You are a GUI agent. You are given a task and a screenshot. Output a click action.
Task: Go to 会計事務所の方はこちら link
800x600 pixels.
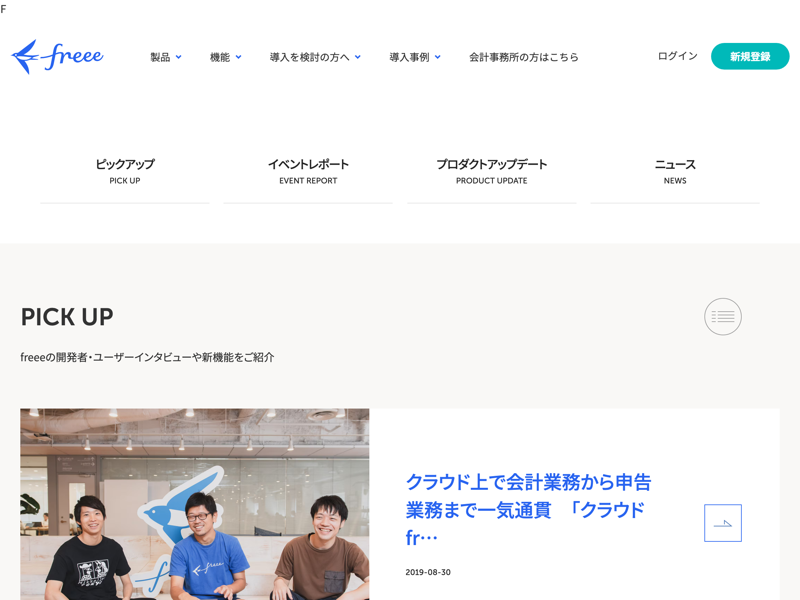pyautogui.click(x=523, y=57)
